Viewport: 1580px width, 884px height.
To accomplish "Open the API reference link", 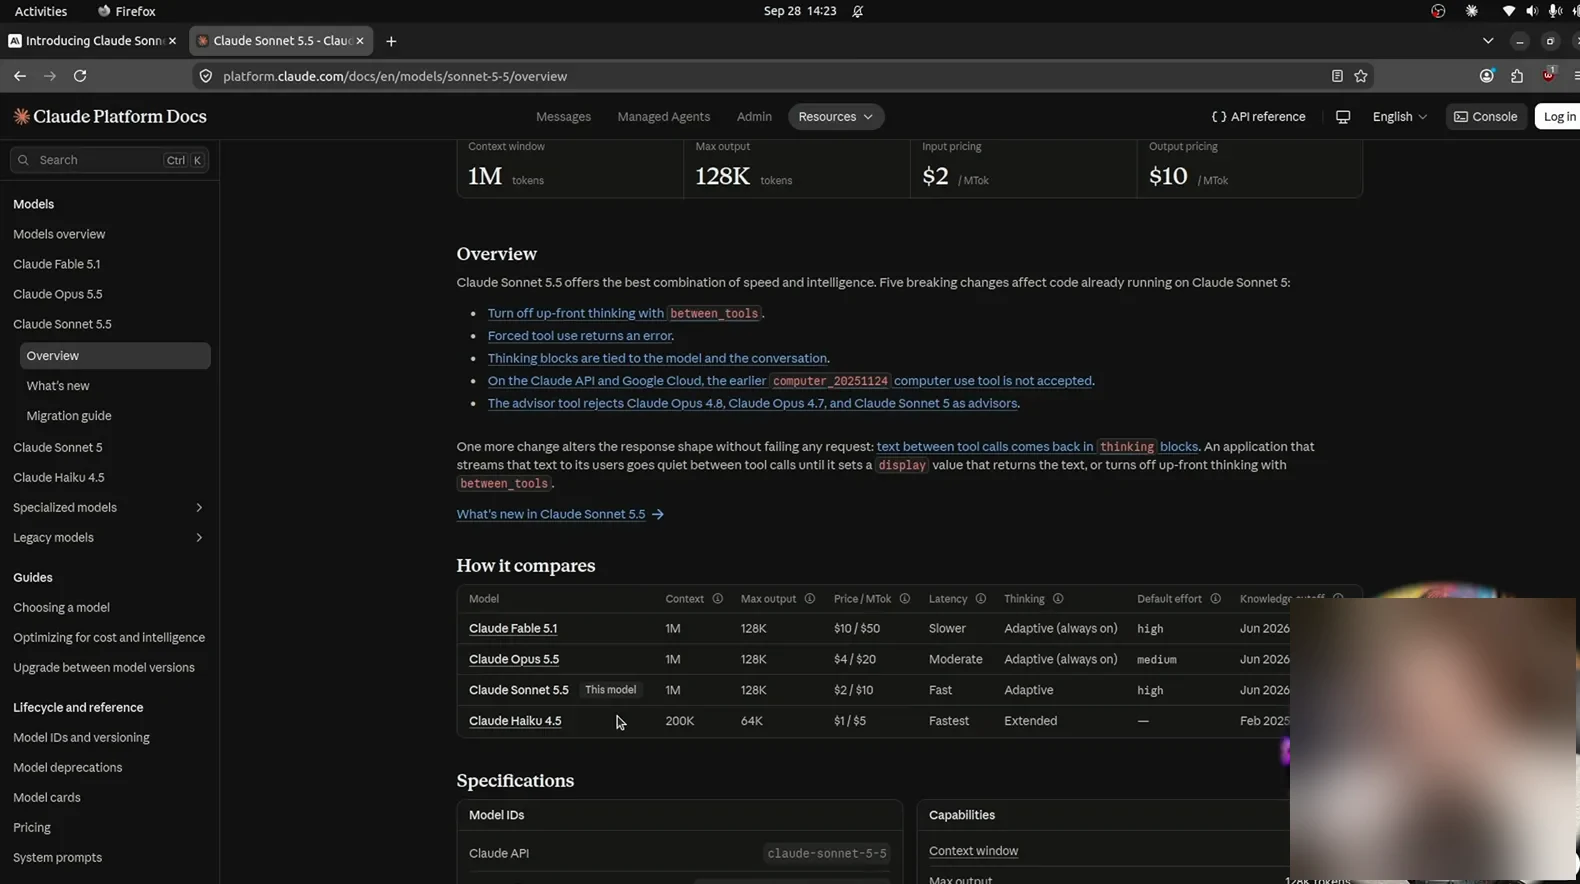I will coord(1258,117).
